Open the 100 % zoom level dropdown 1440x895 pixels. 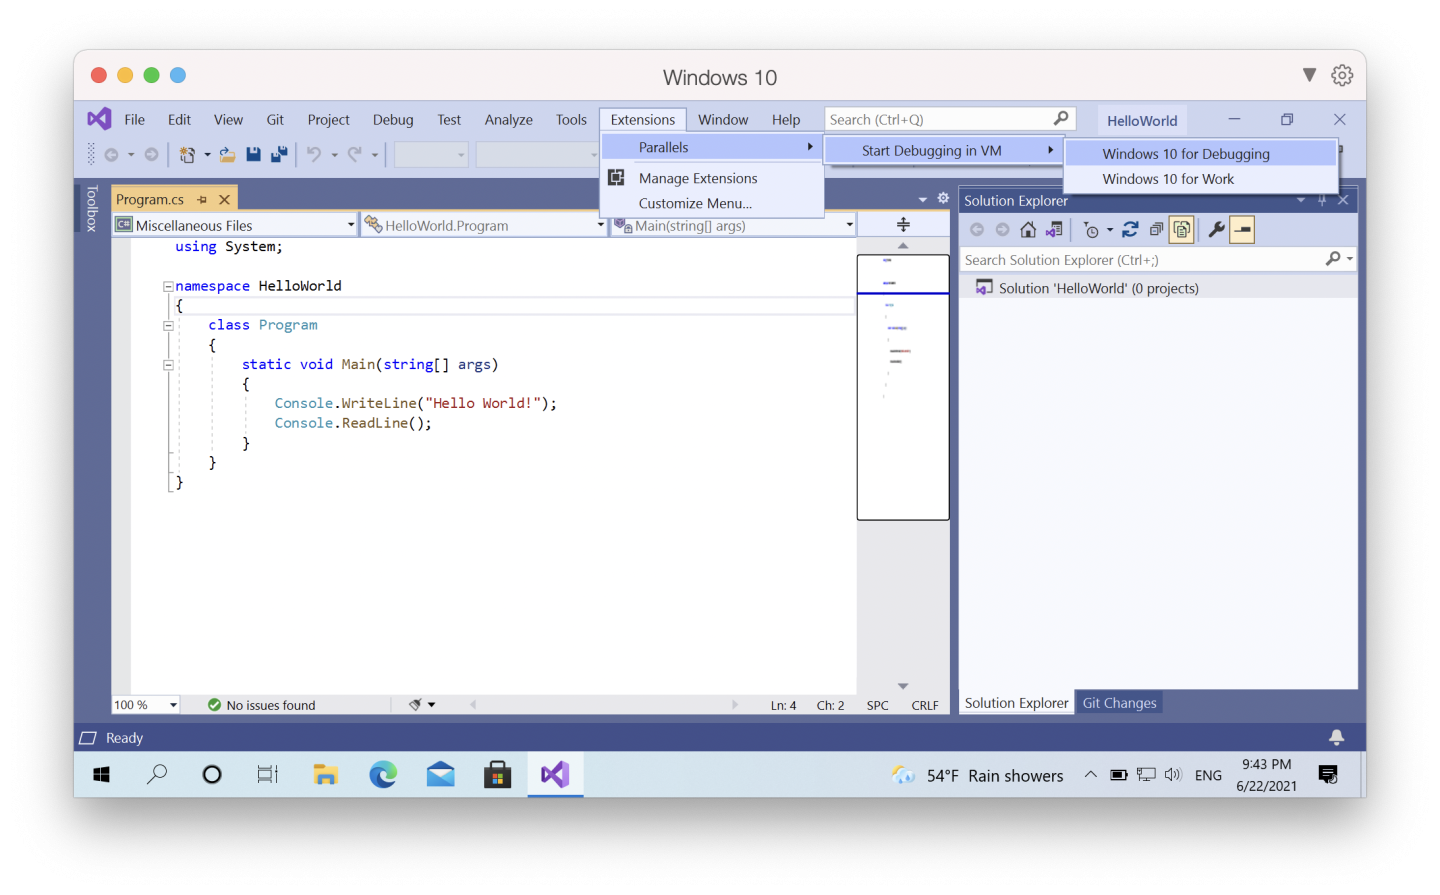click(173, 705)
